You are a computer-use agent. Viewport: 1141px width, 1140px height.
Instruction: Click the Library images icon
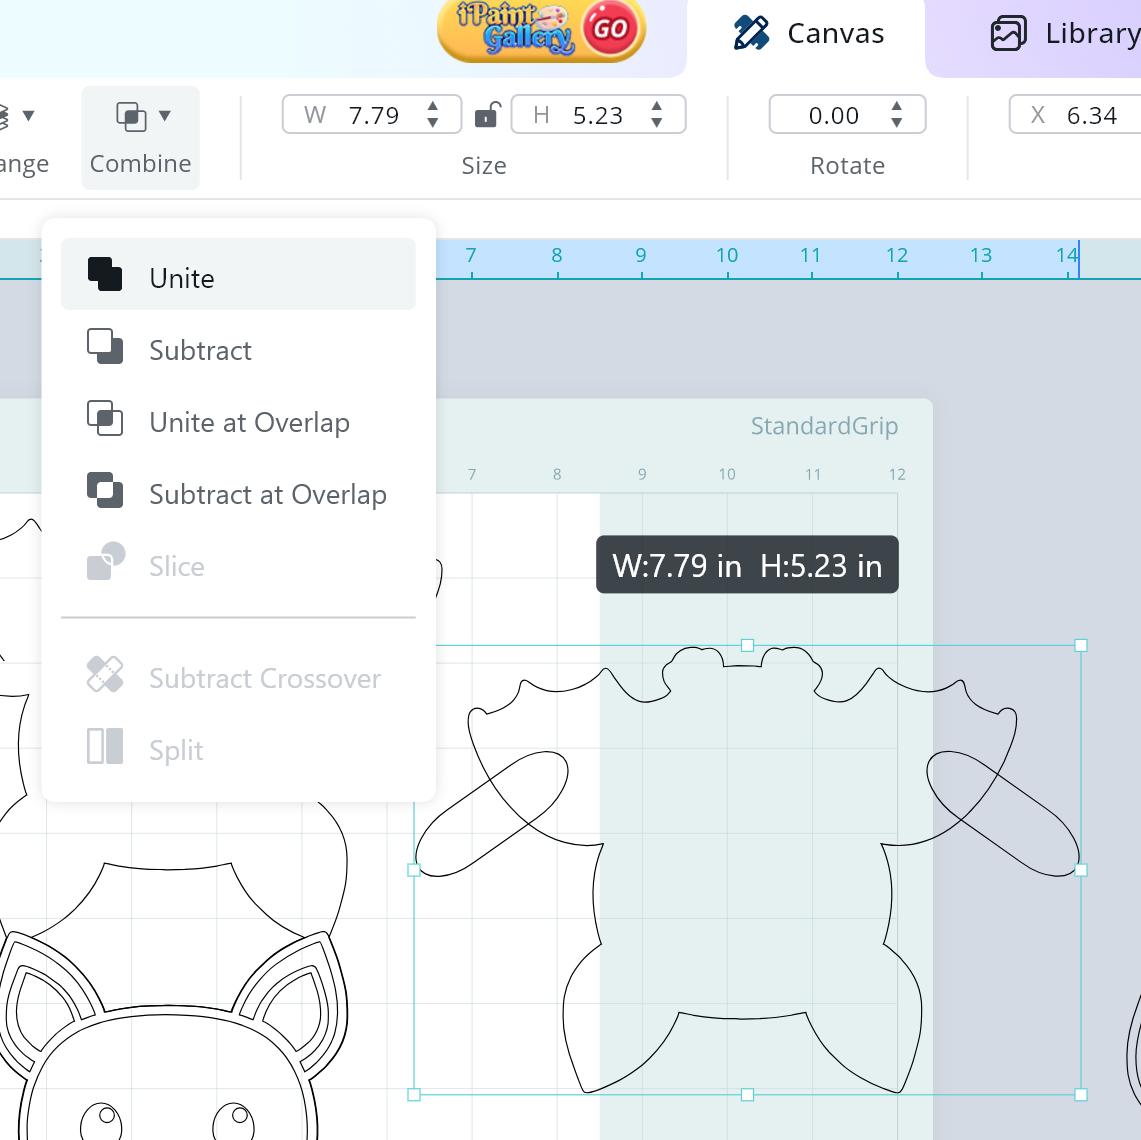click(x=1008, y=34)
